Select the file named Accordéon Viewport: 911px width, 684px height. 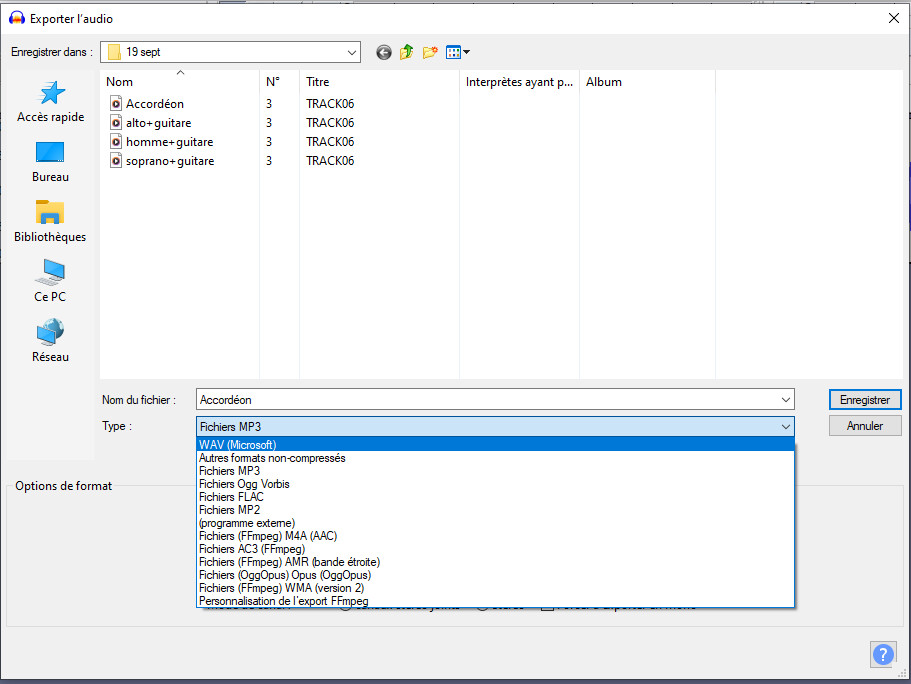click(155, 103)
